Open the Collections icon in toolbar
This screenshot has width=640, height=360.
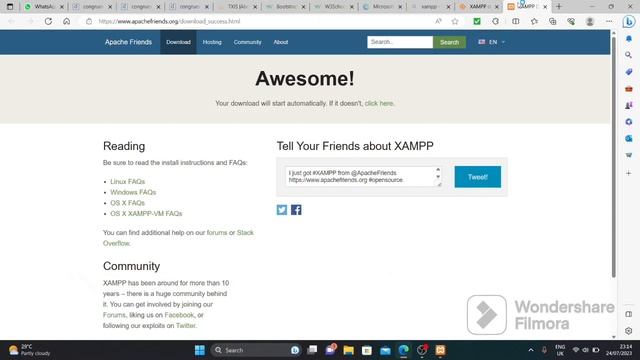point(552,21)
